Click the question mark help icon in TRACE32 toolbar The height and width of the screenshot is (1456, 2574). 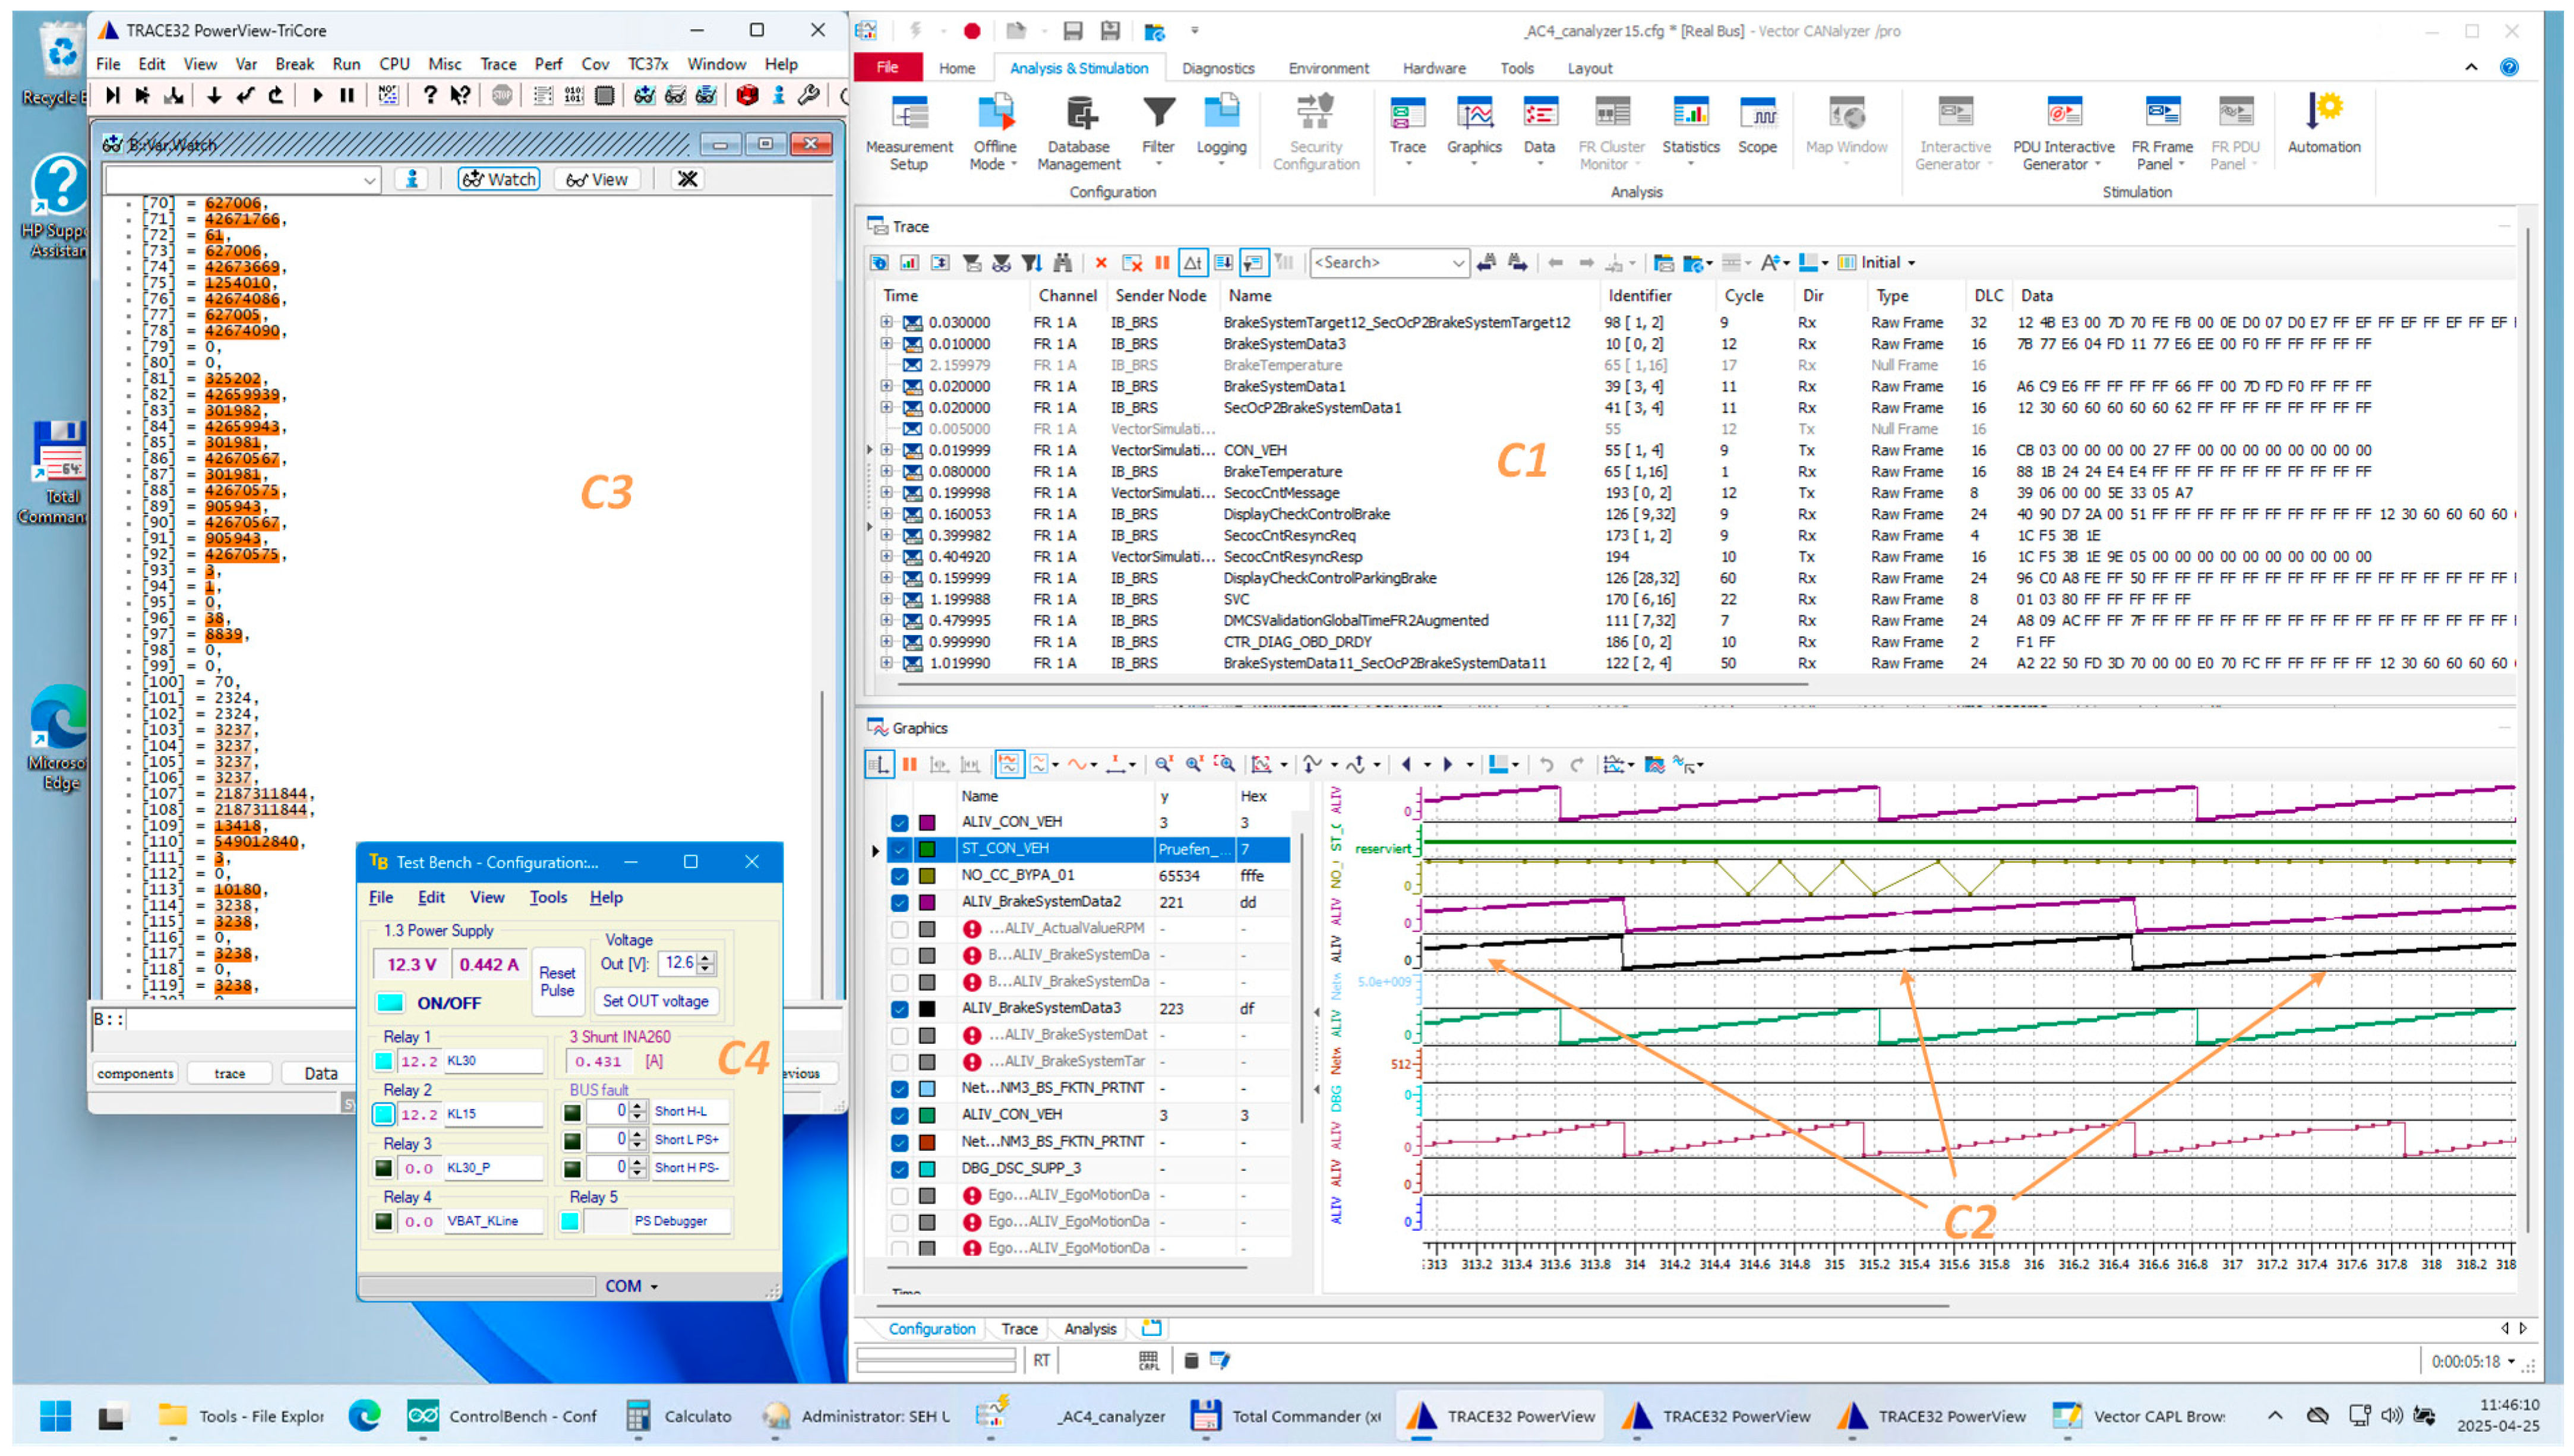430,96
